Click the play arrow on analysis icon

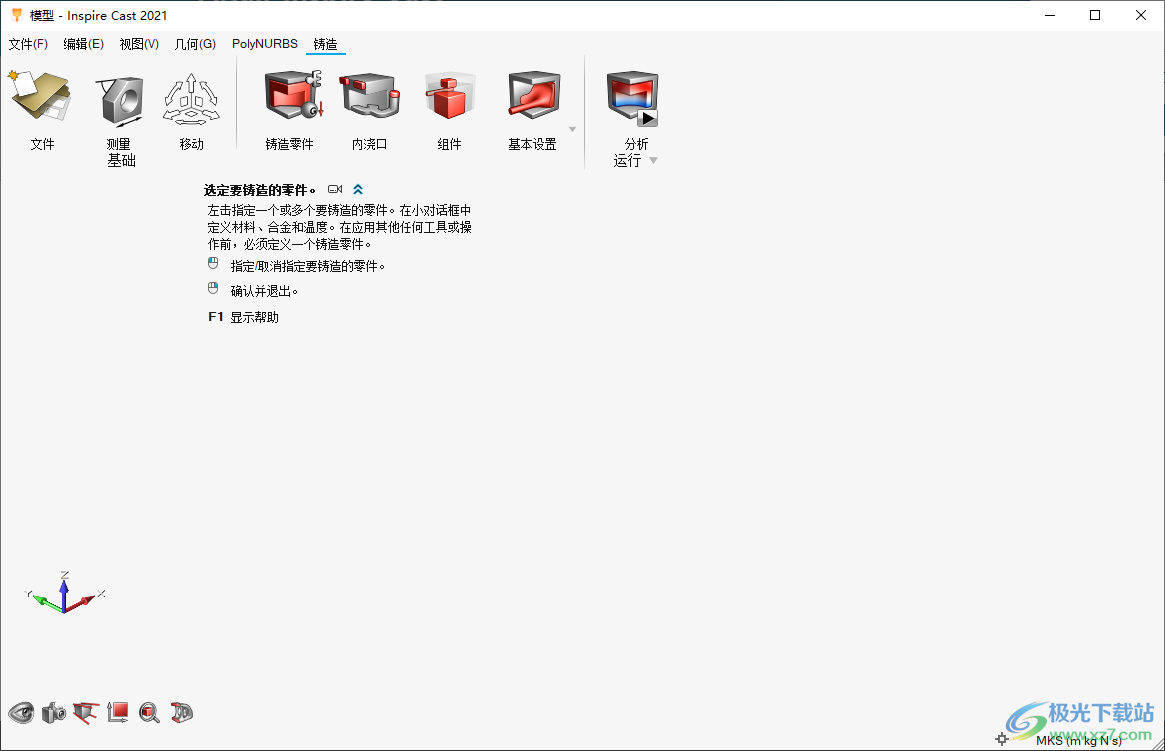click(x=648, y=118)
